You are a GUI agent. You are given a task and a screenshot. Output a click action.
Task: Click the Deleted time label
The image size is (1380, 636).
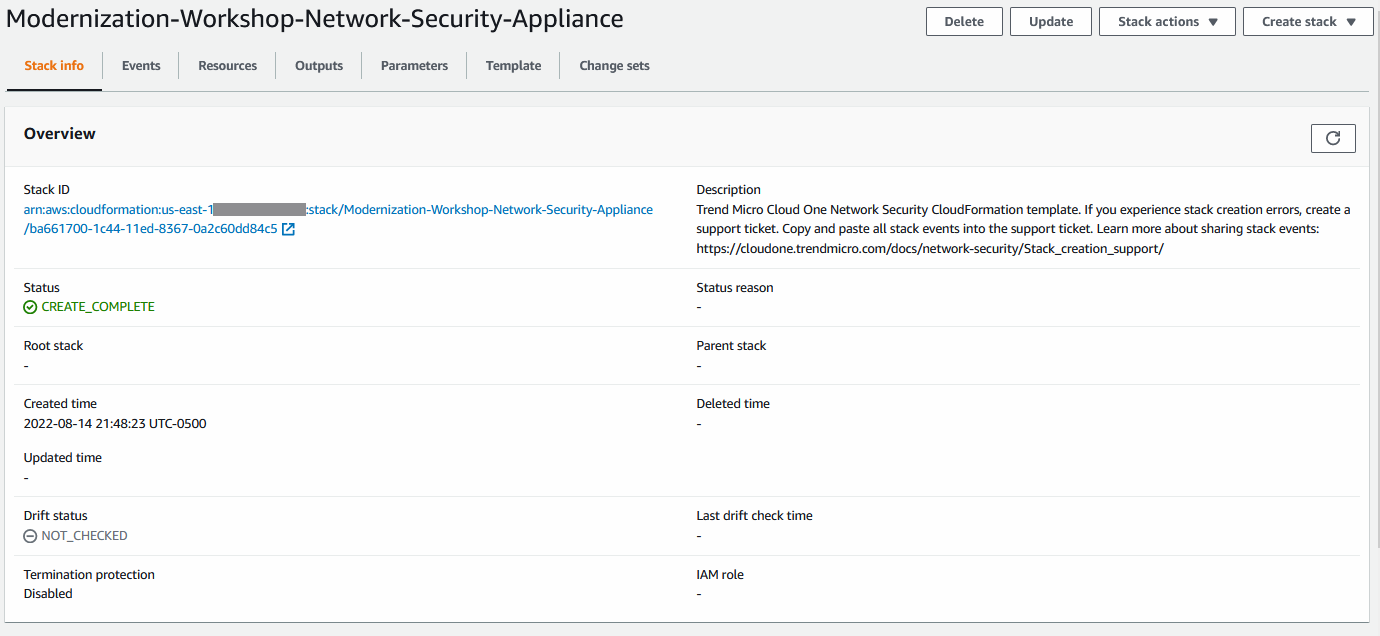tap(733, 404)
